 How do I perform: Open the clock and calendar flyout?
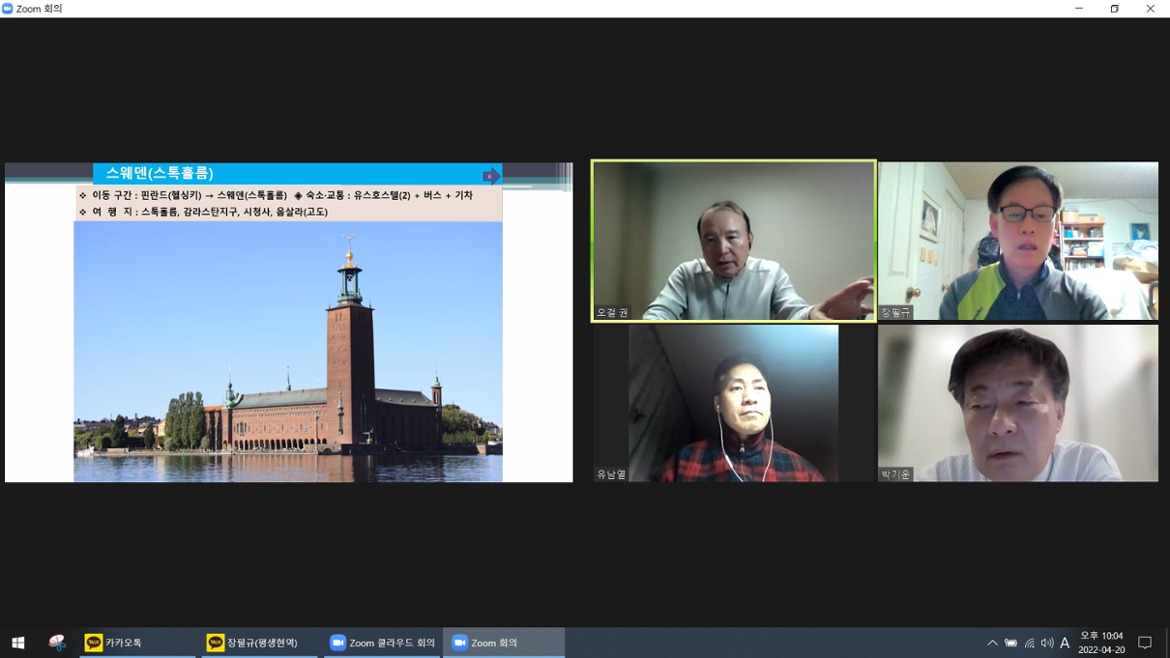[1101, 642]
